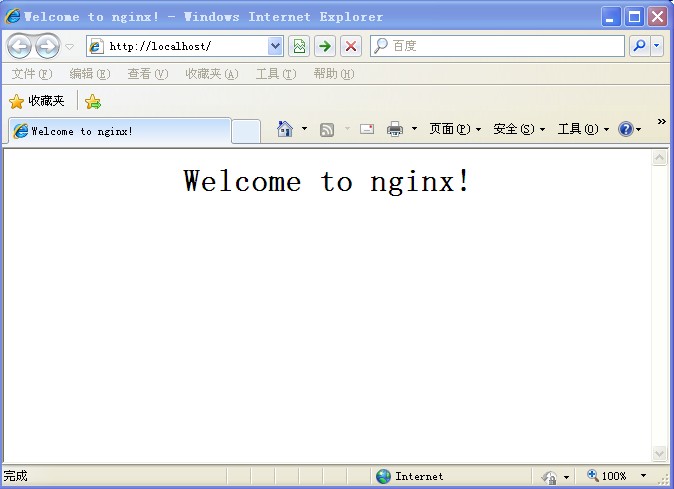Open the 帮助(H) menu

(x=334, y=74)
